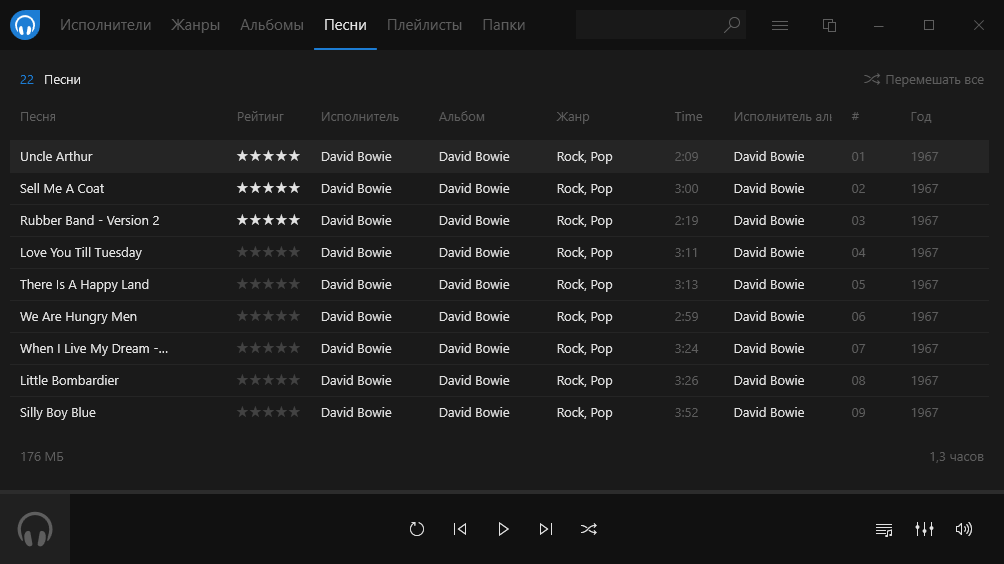Sort by the Исполнитель column header
The image size is (1004, 564).
[360, 117]
